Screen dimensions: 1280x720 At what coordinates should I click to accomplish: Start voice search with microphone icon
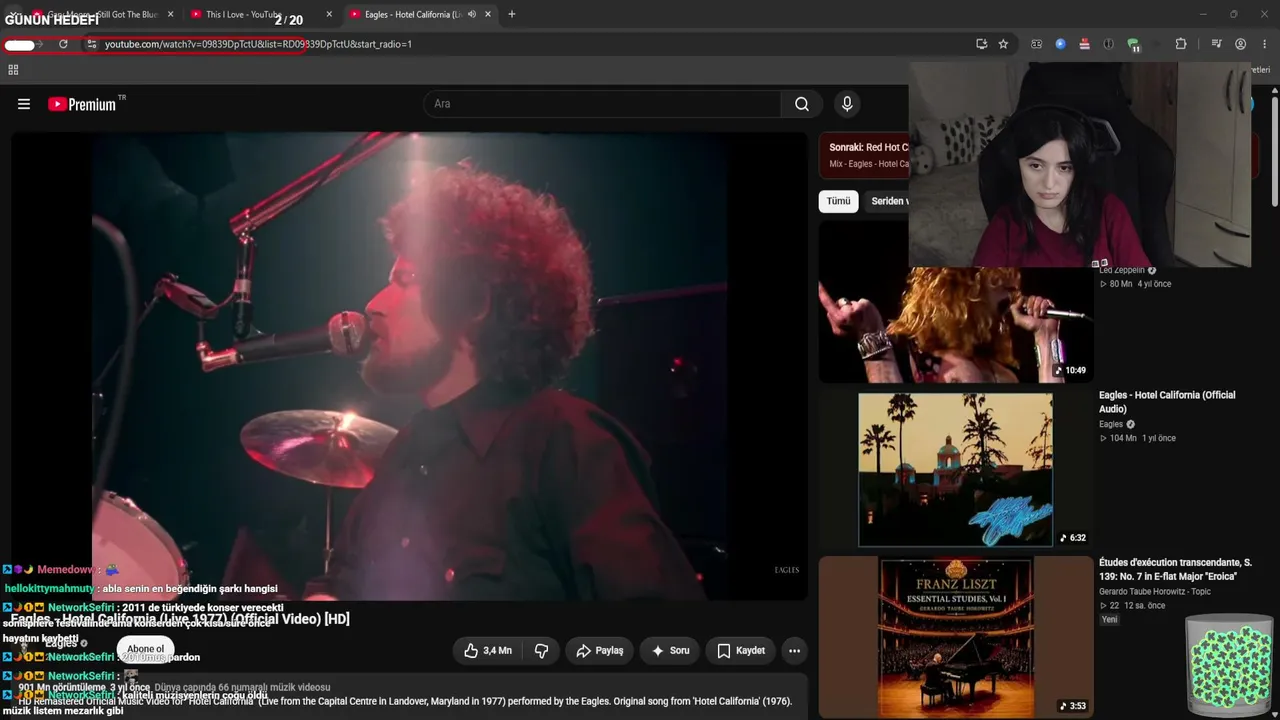pyautogui.click(x=847, y=104)
